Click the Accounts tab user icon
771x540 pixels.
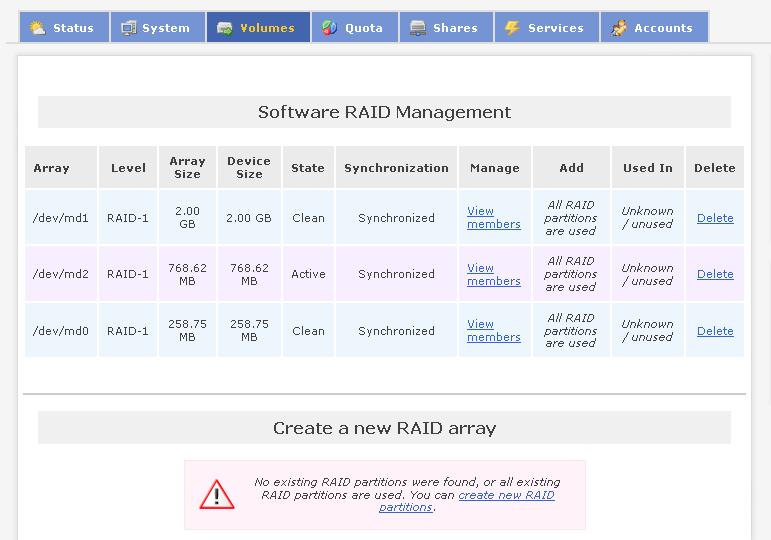point(619,28)
